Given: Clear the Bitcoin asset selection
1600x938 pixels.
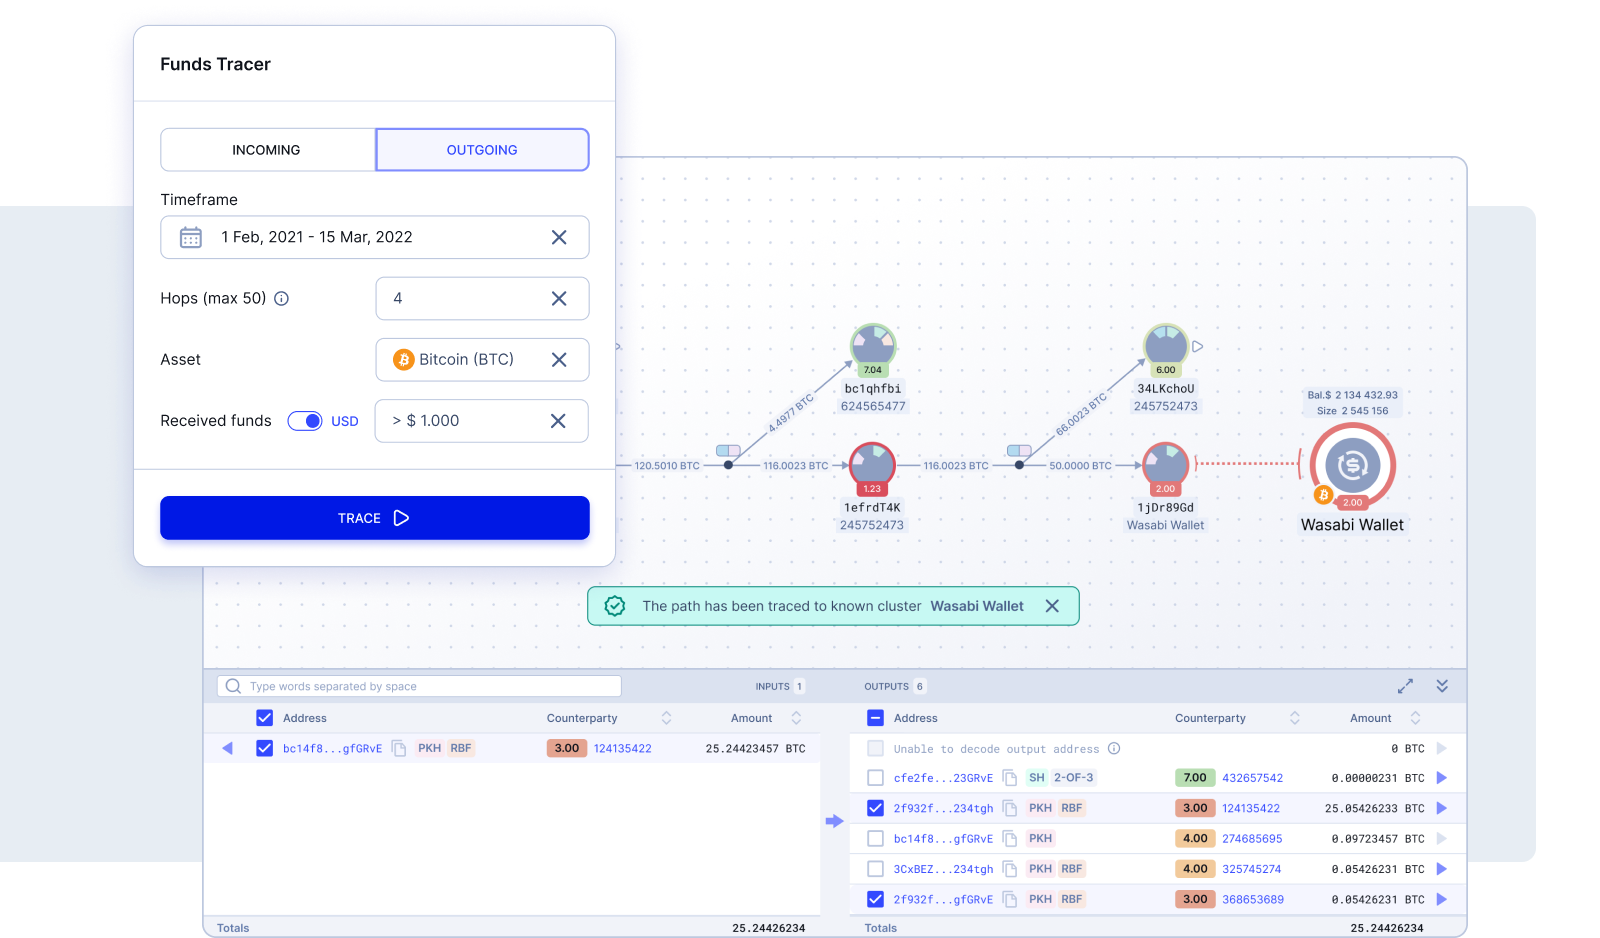Looking at the screenshot, I should tap(559, 359).
